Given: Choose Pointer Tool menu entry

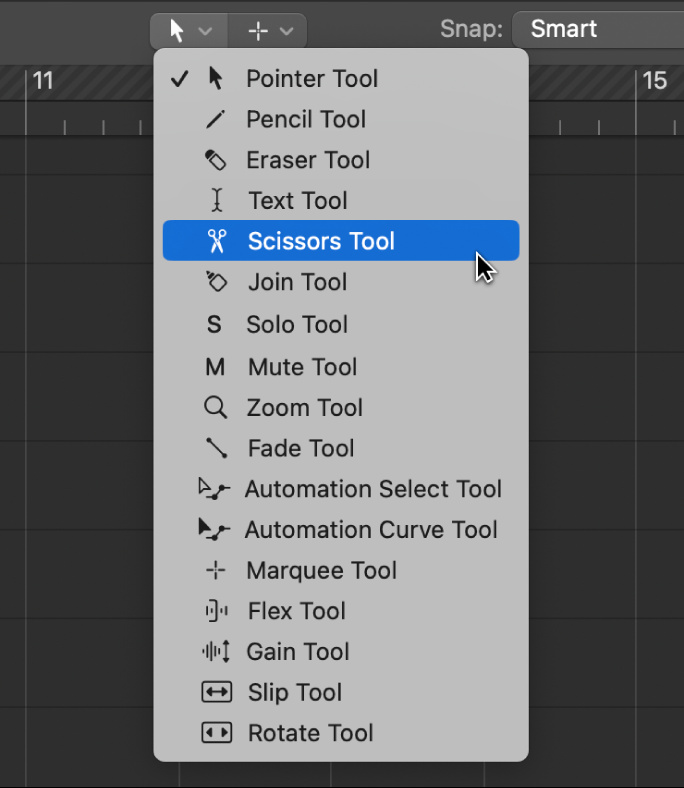Looking at the screenshot, I should 341,79.
